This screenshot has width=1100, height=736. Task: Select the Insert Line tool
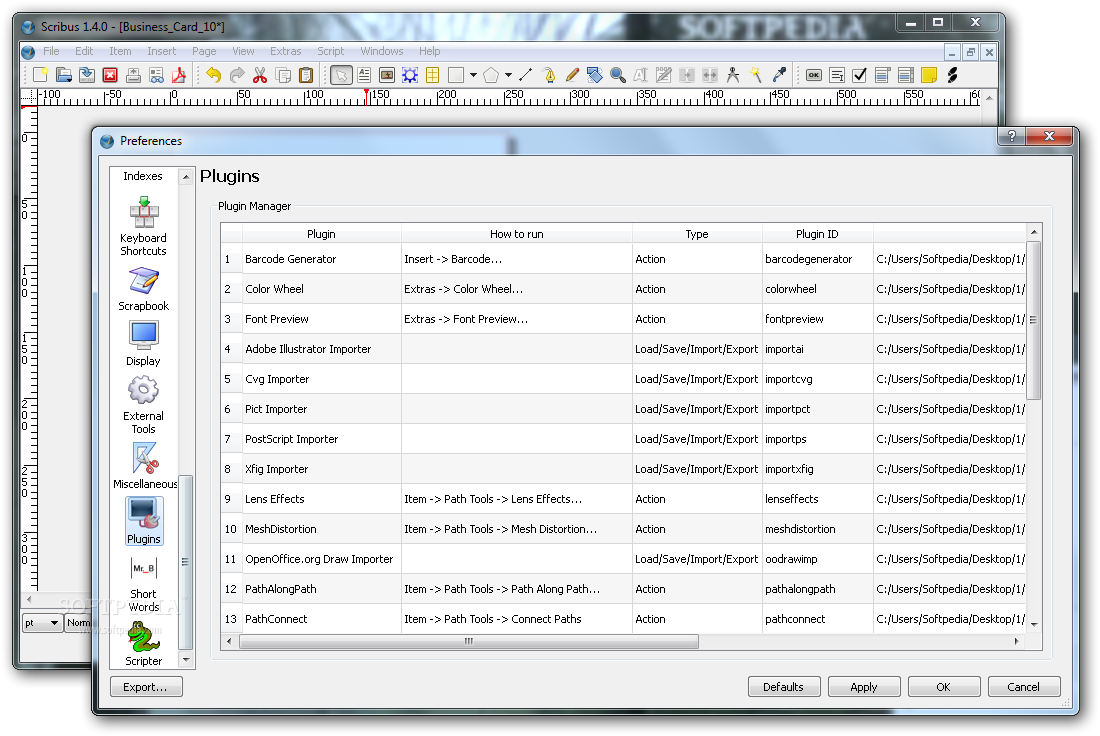525,75
